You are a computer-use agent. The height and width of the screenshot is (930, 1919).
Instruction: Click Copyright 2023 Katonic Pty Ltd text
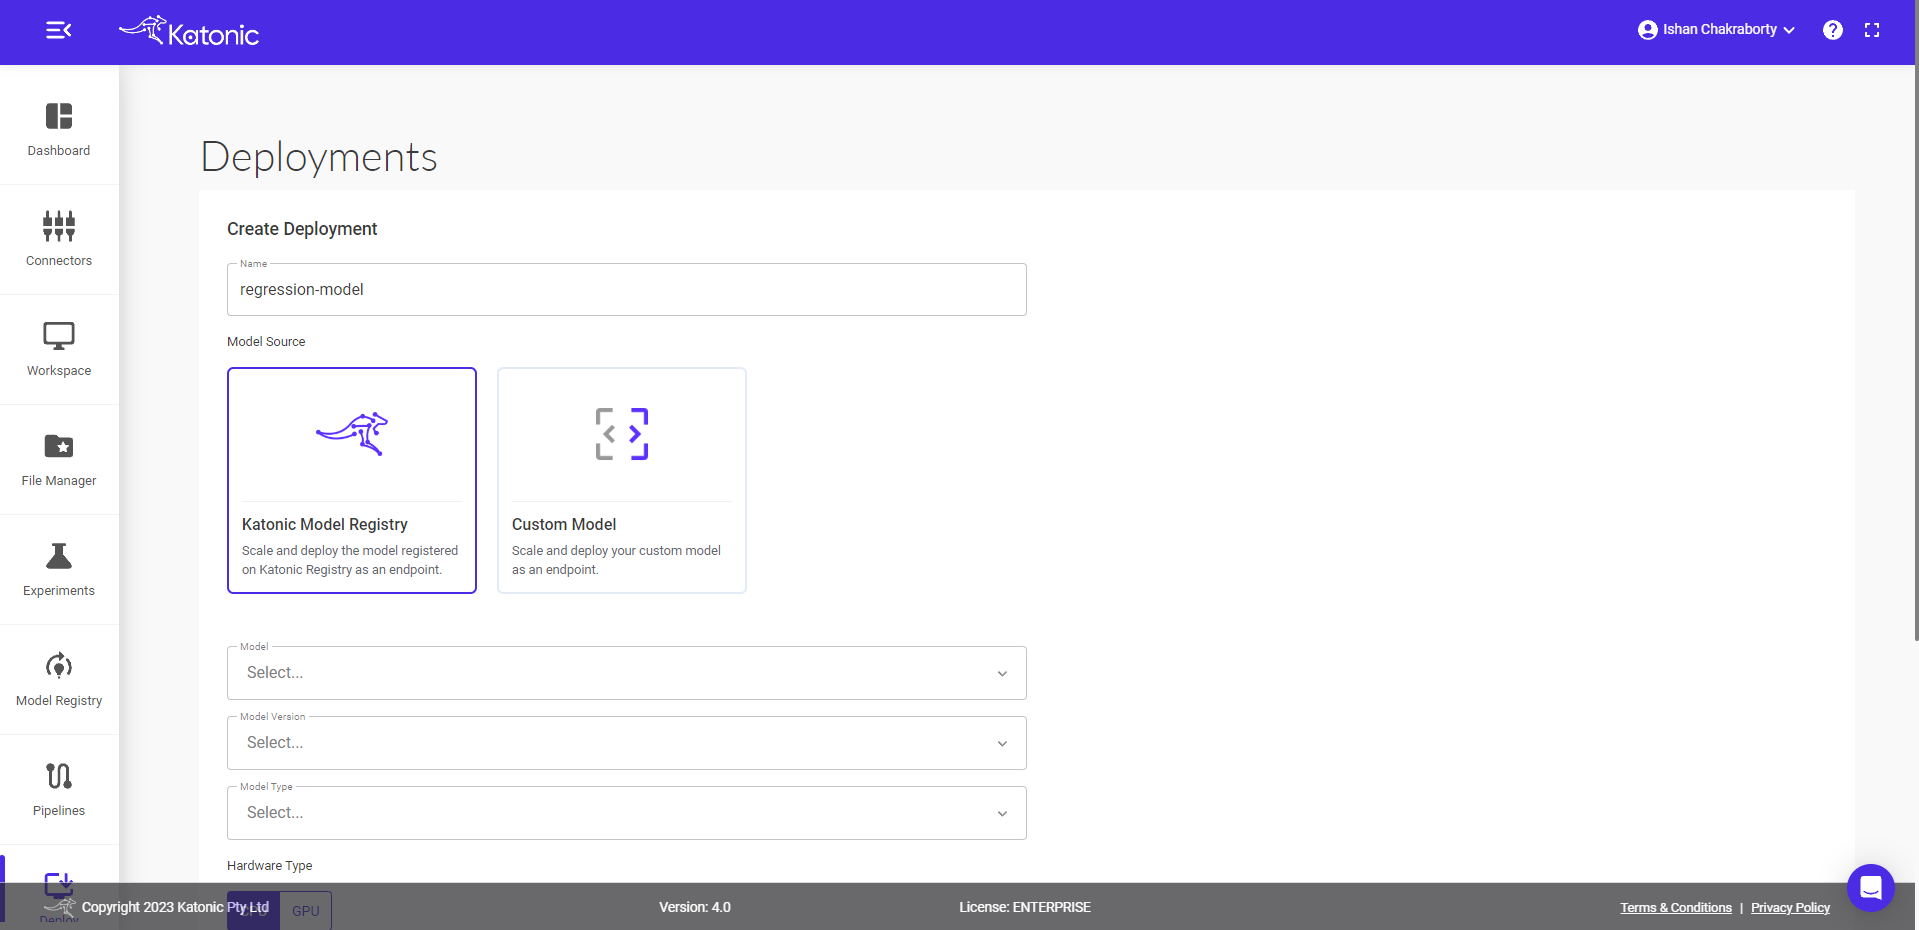(175, 907)
